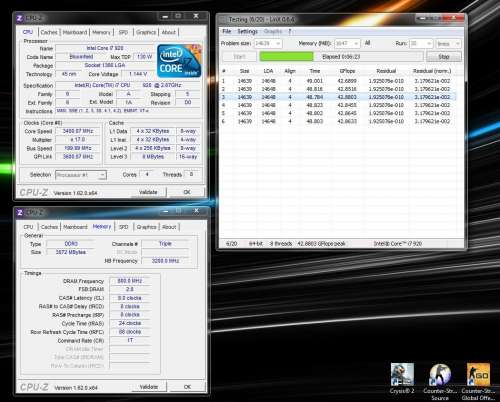Select run number 6 row in LinX results
Screen dimensions: 500x402
click(x=338, y=121)
